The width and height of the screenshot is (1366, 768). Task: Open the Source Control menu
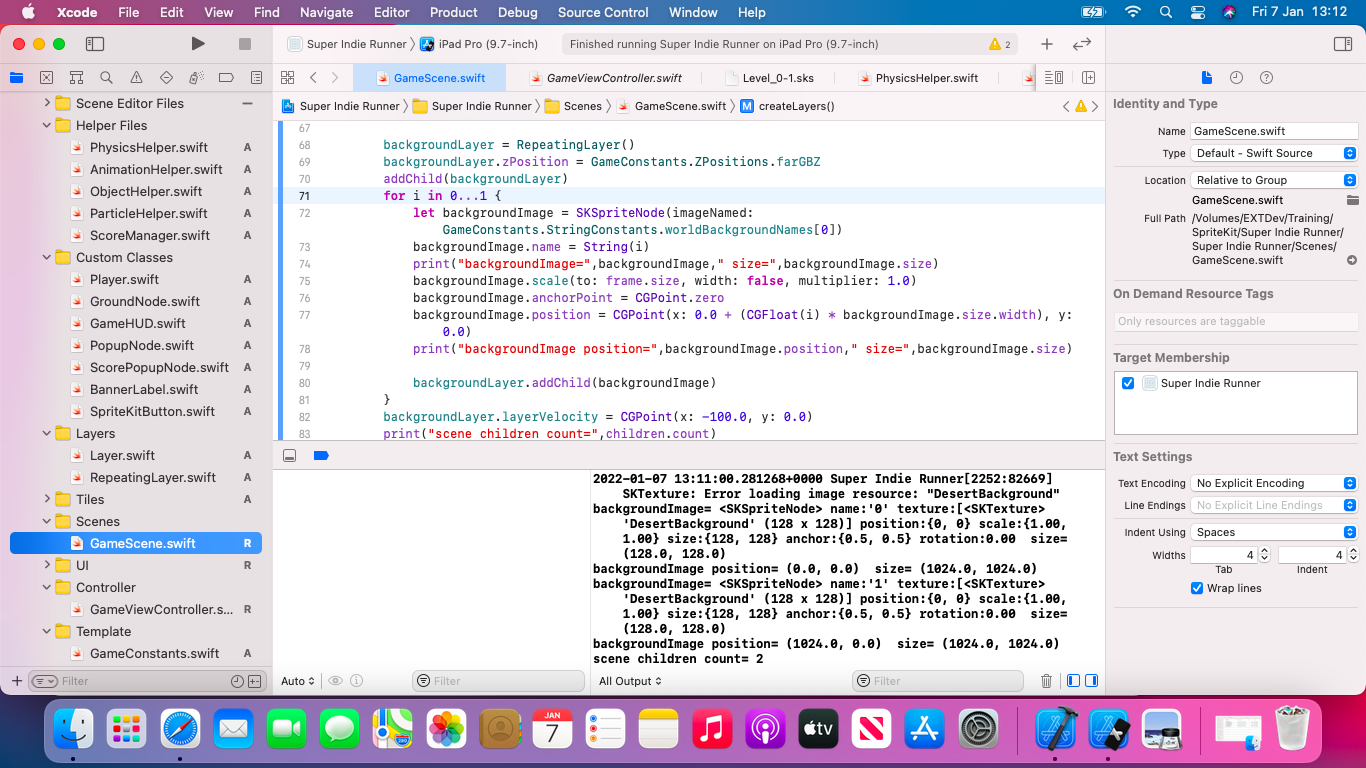pos(602,12)
